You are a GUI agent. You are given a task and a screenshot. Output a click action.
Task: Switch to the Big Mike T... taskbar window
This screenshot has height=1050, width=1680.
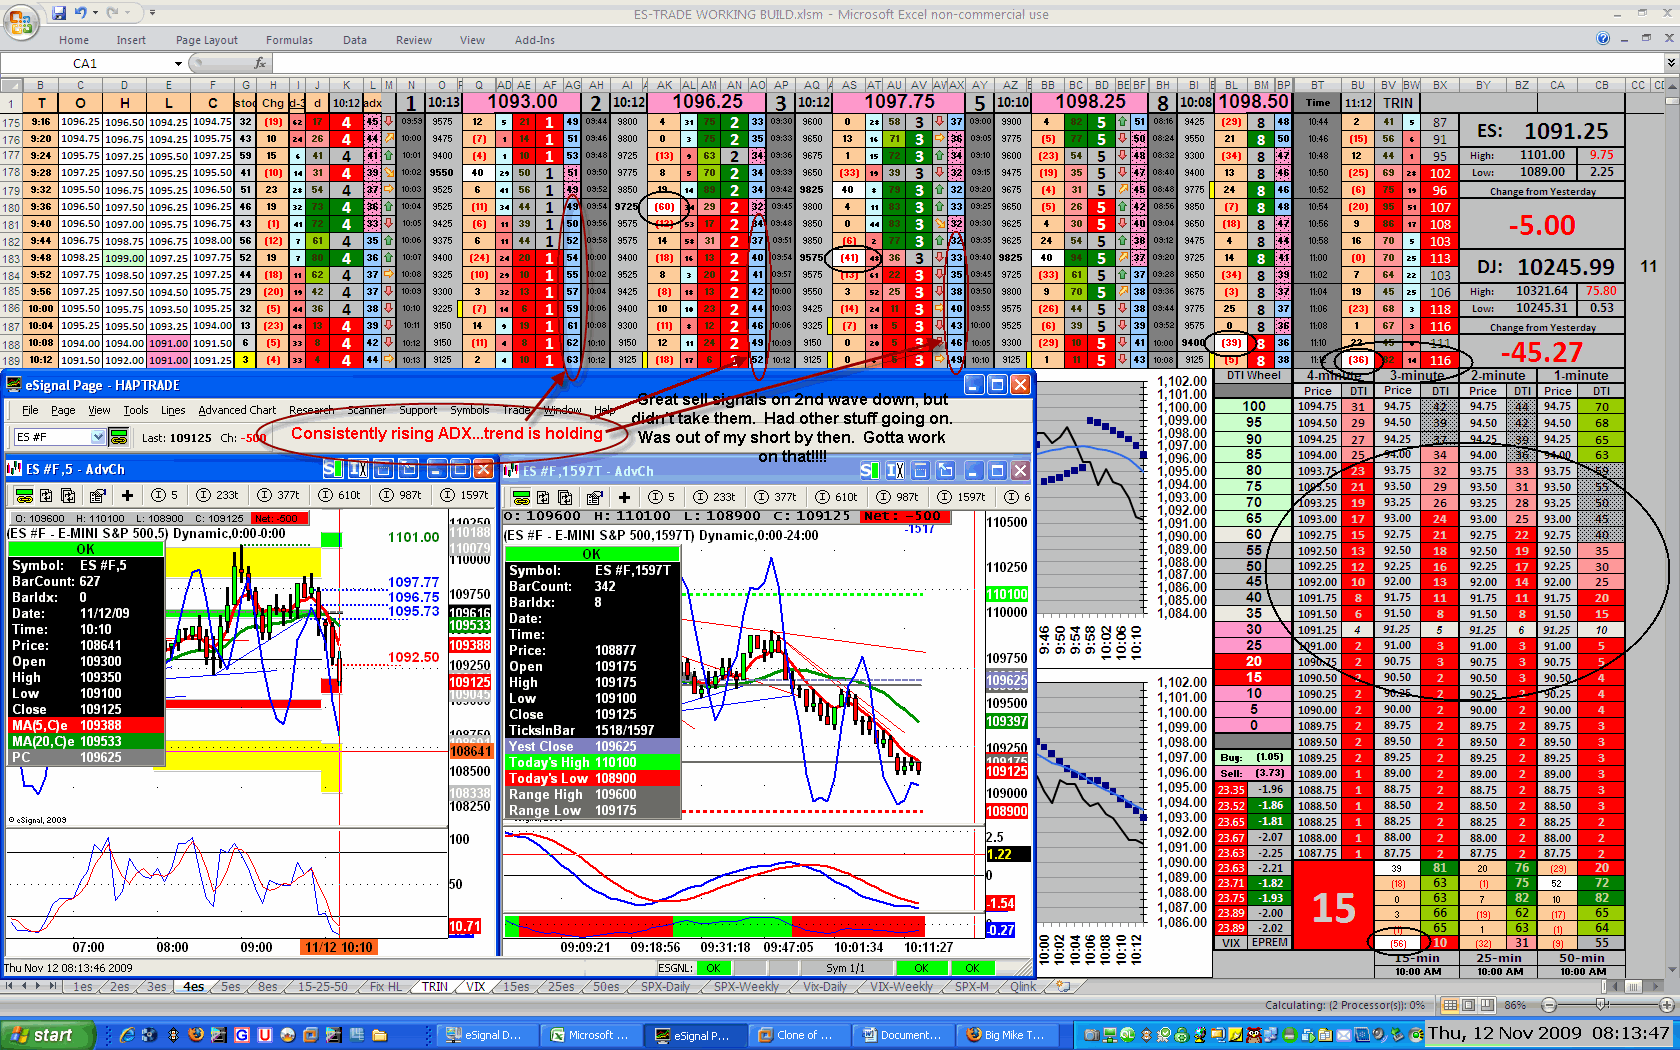[1010, 1035]
